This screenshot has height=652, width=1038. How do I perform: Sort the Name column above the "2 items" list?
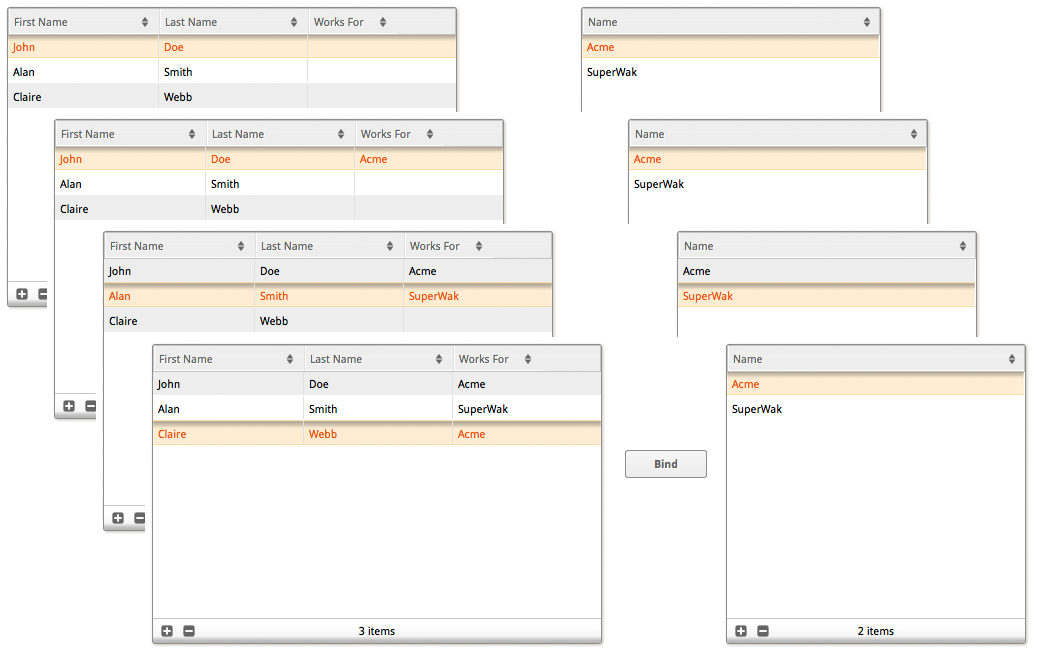[1012, 359]
